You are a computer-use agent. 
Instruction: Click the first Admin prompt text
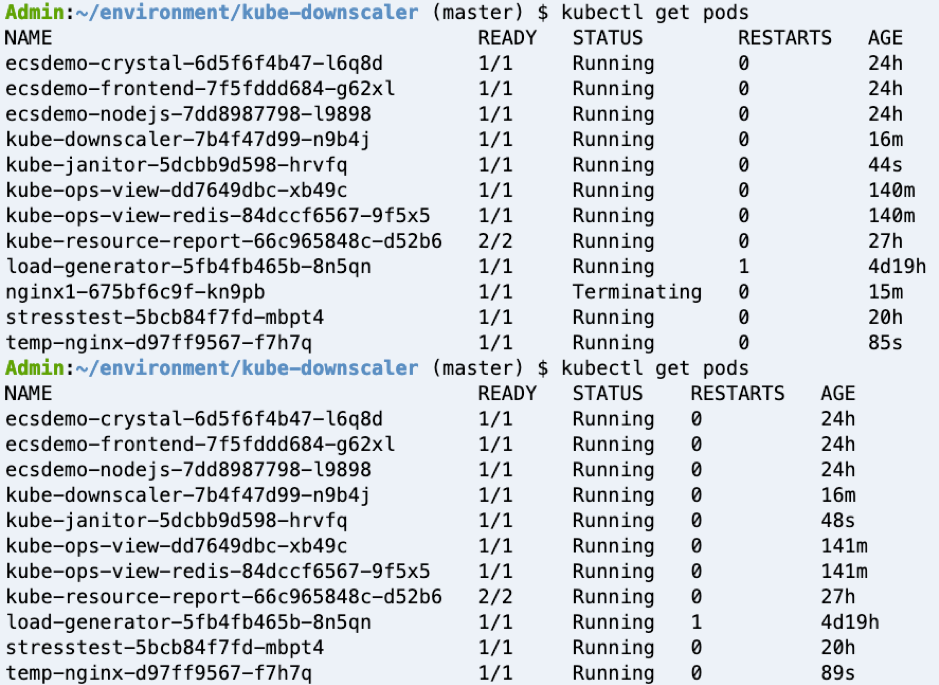34,13
